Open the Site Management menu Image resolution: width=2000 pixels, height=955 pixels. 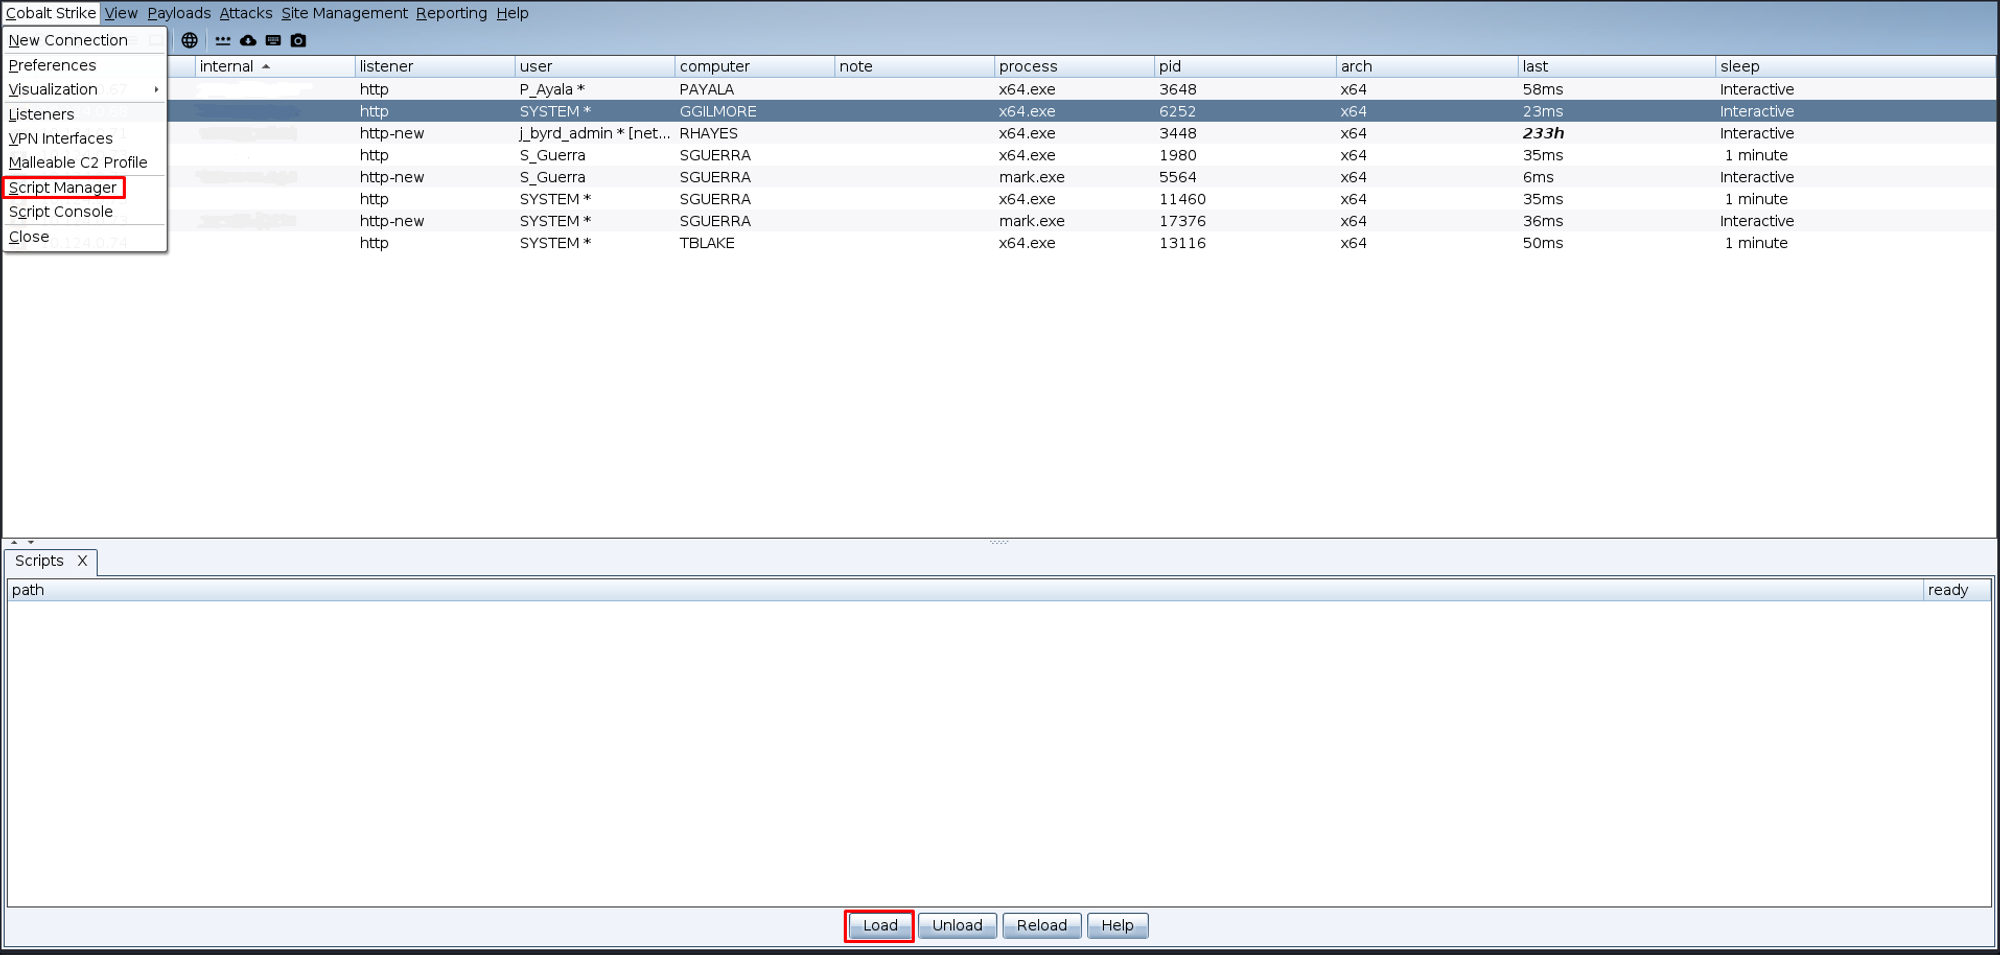[344, 13]
